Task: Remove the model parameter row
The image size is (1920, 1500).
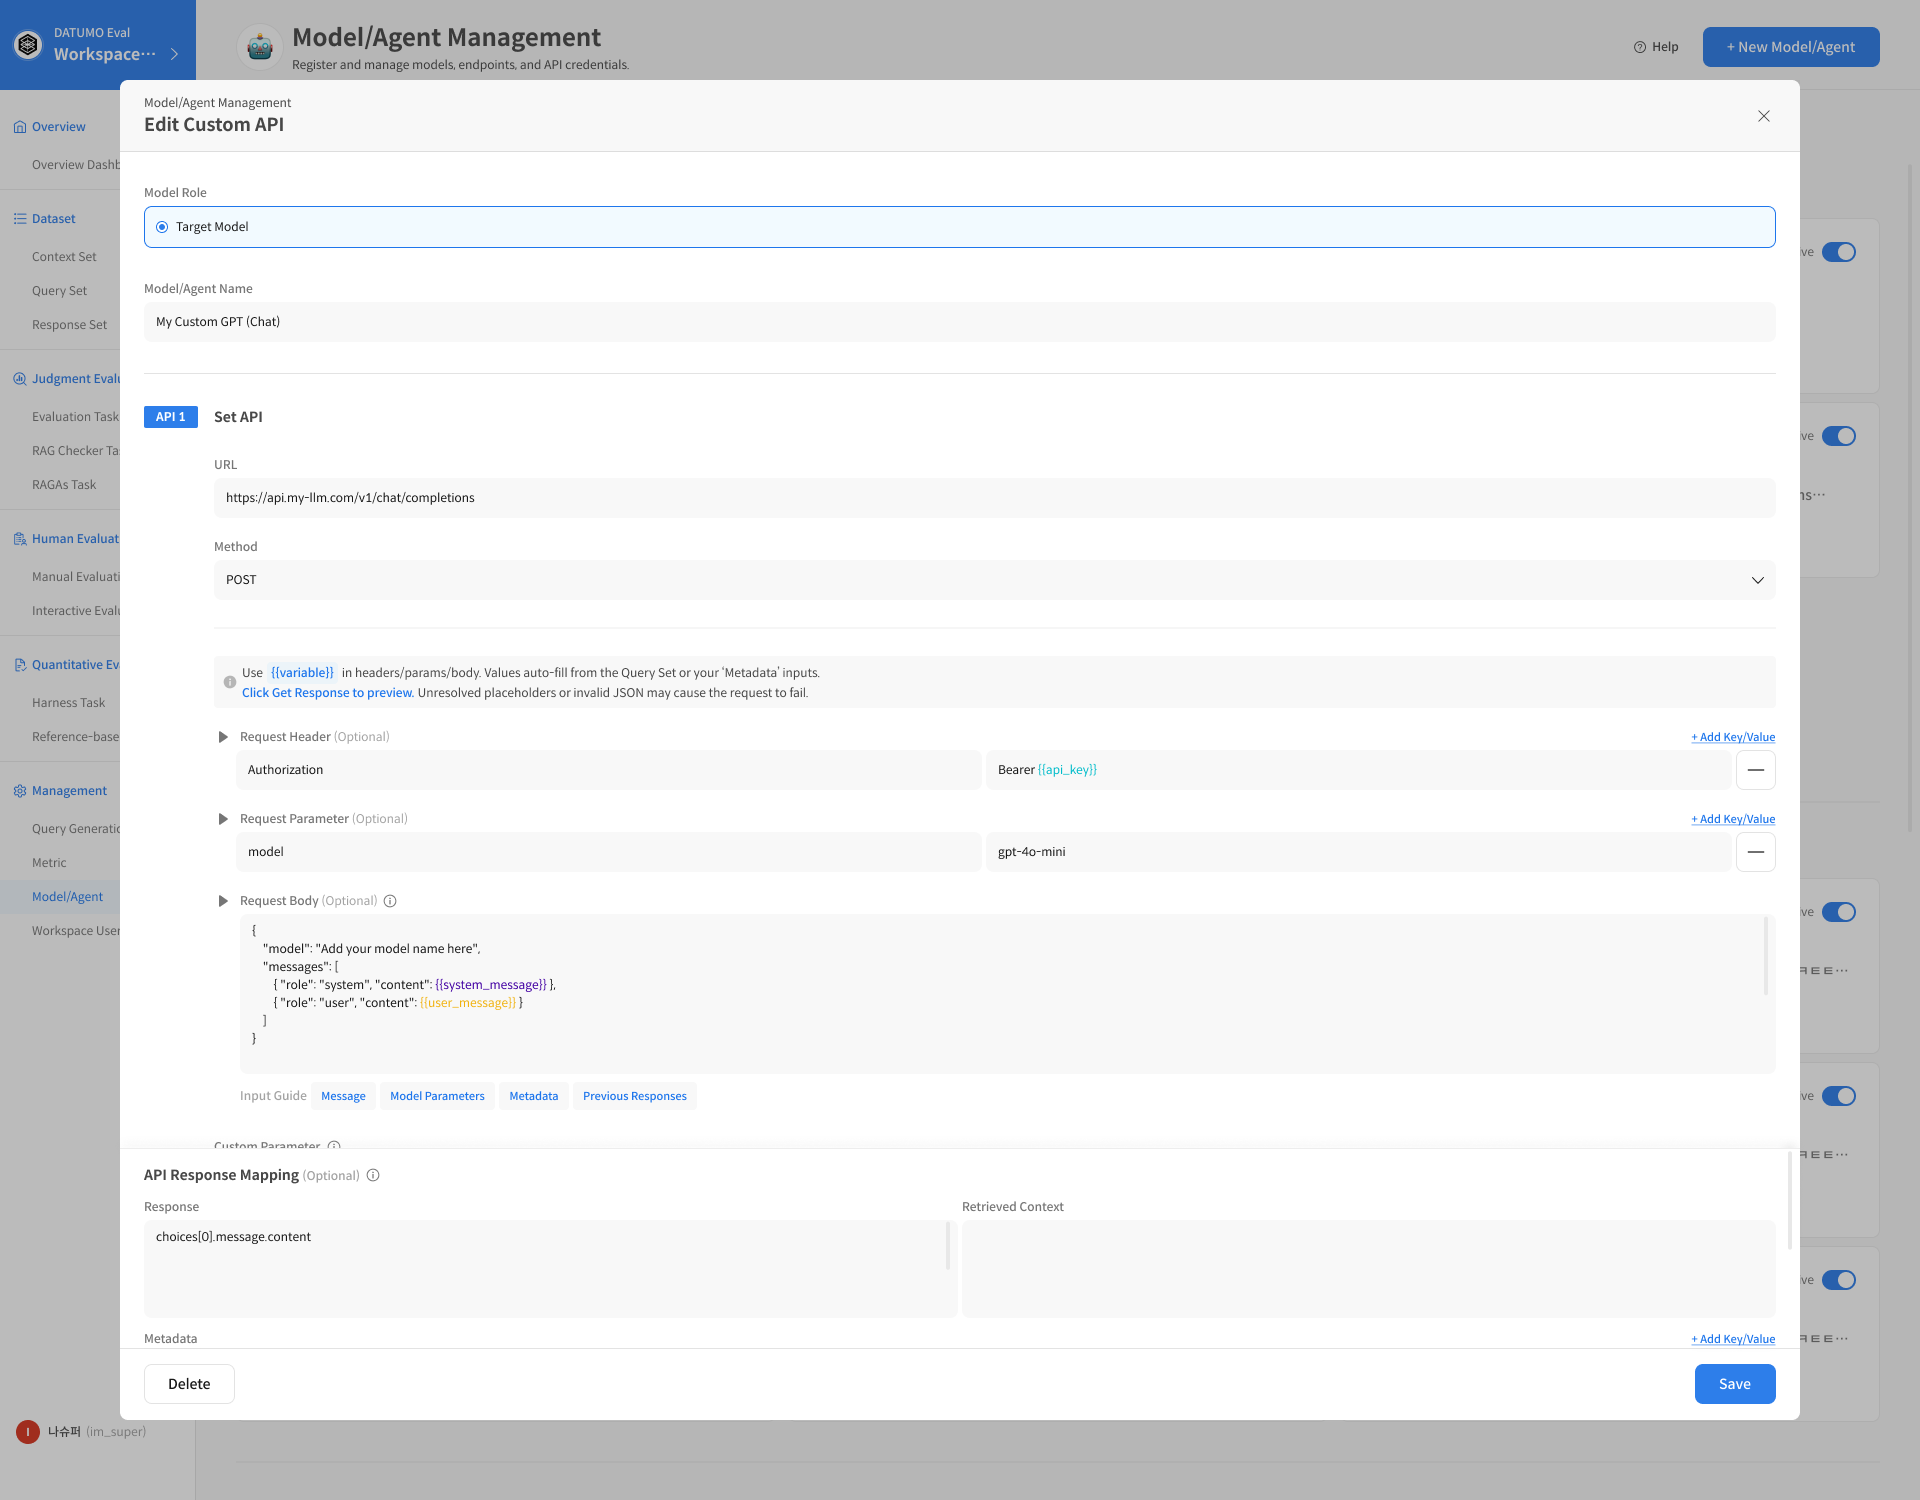Action: (1755, 852)
